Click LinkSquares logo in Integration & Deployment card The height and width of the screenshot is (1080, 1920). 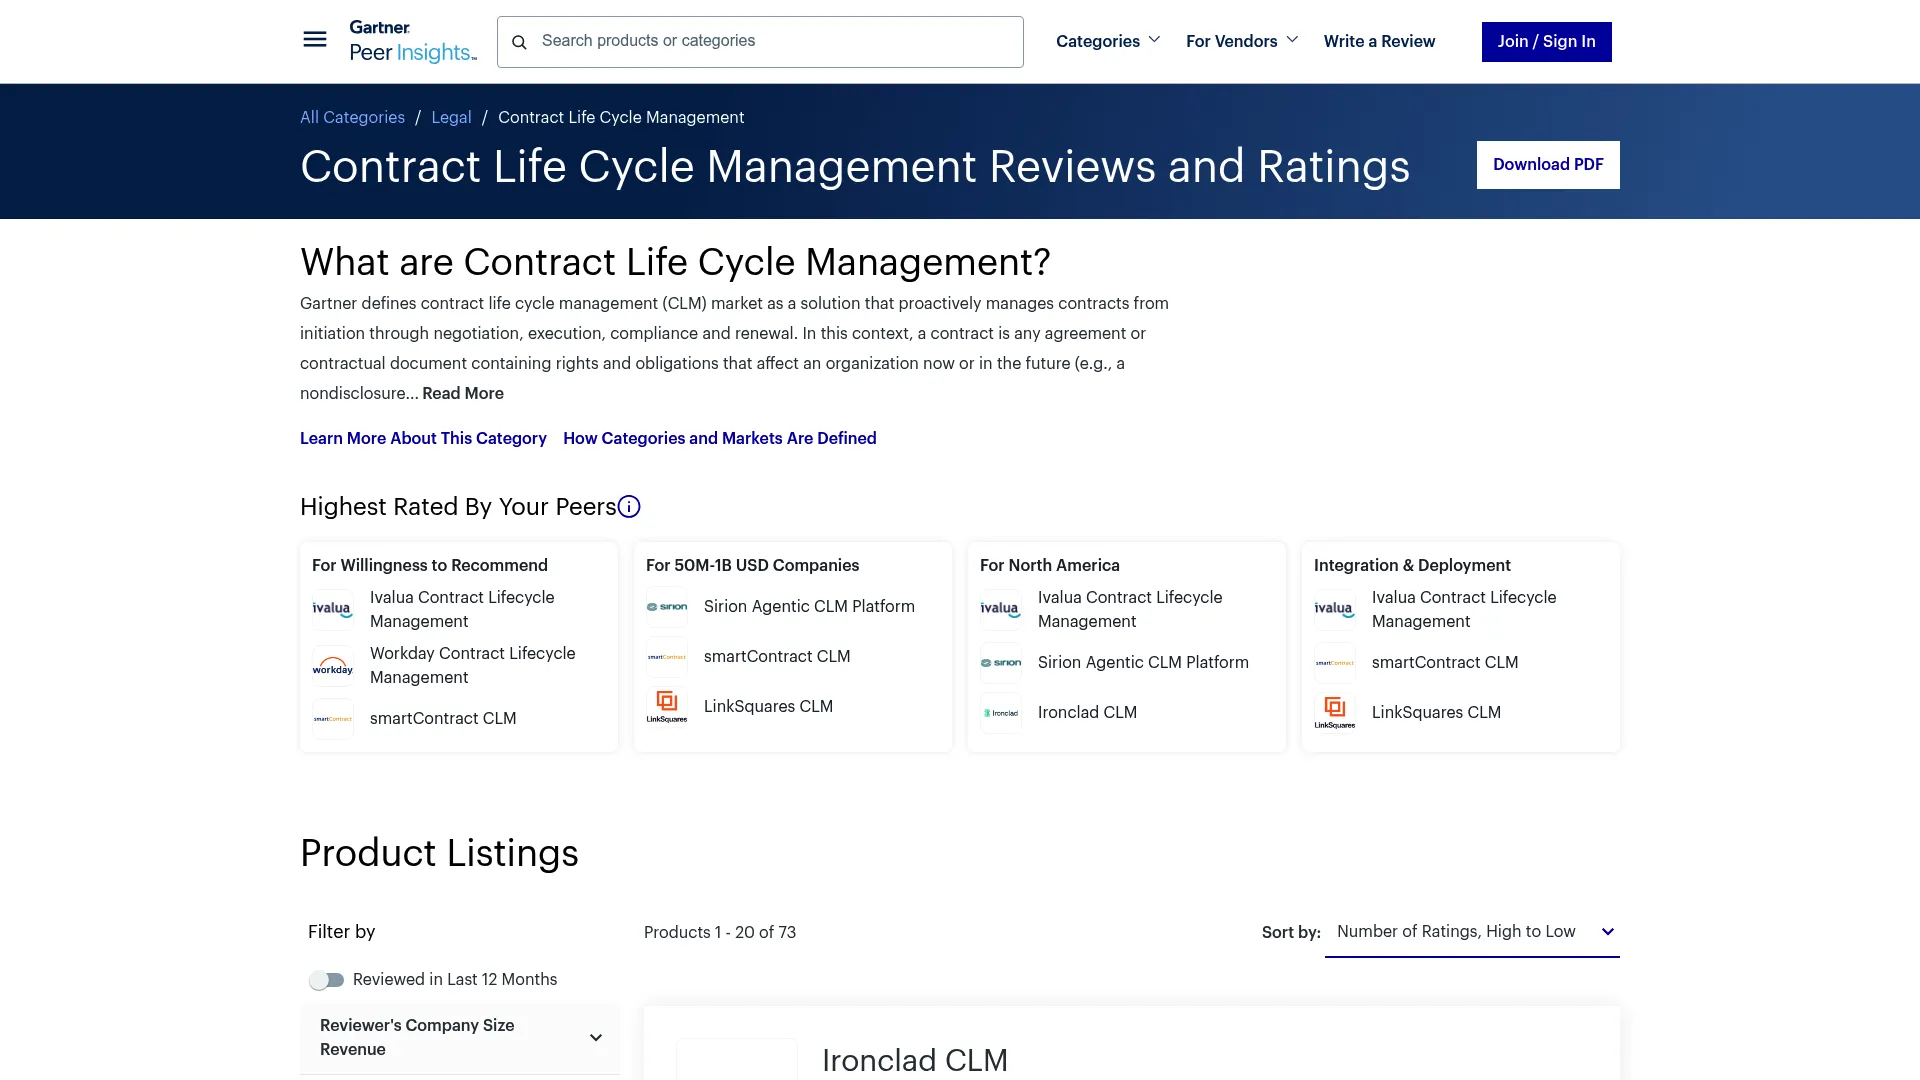pos(1335,713)
